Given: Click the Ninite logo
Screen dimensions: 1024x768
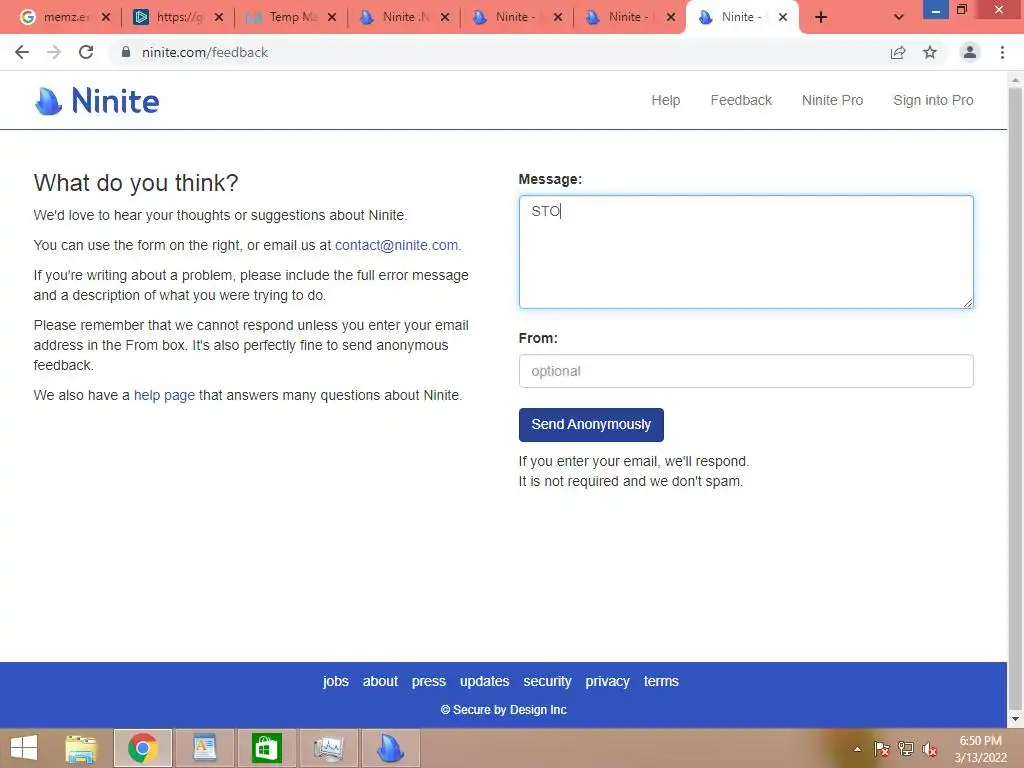Looking at the screenshot, I should coord(97,101).
